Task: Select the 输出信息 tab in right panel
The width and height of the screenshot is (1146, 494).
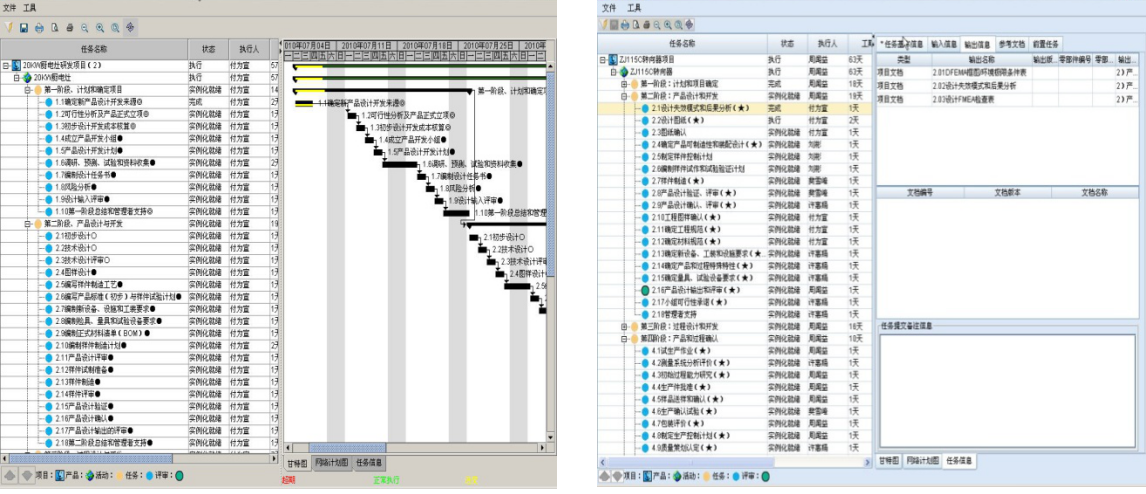Action: point(976,44)
